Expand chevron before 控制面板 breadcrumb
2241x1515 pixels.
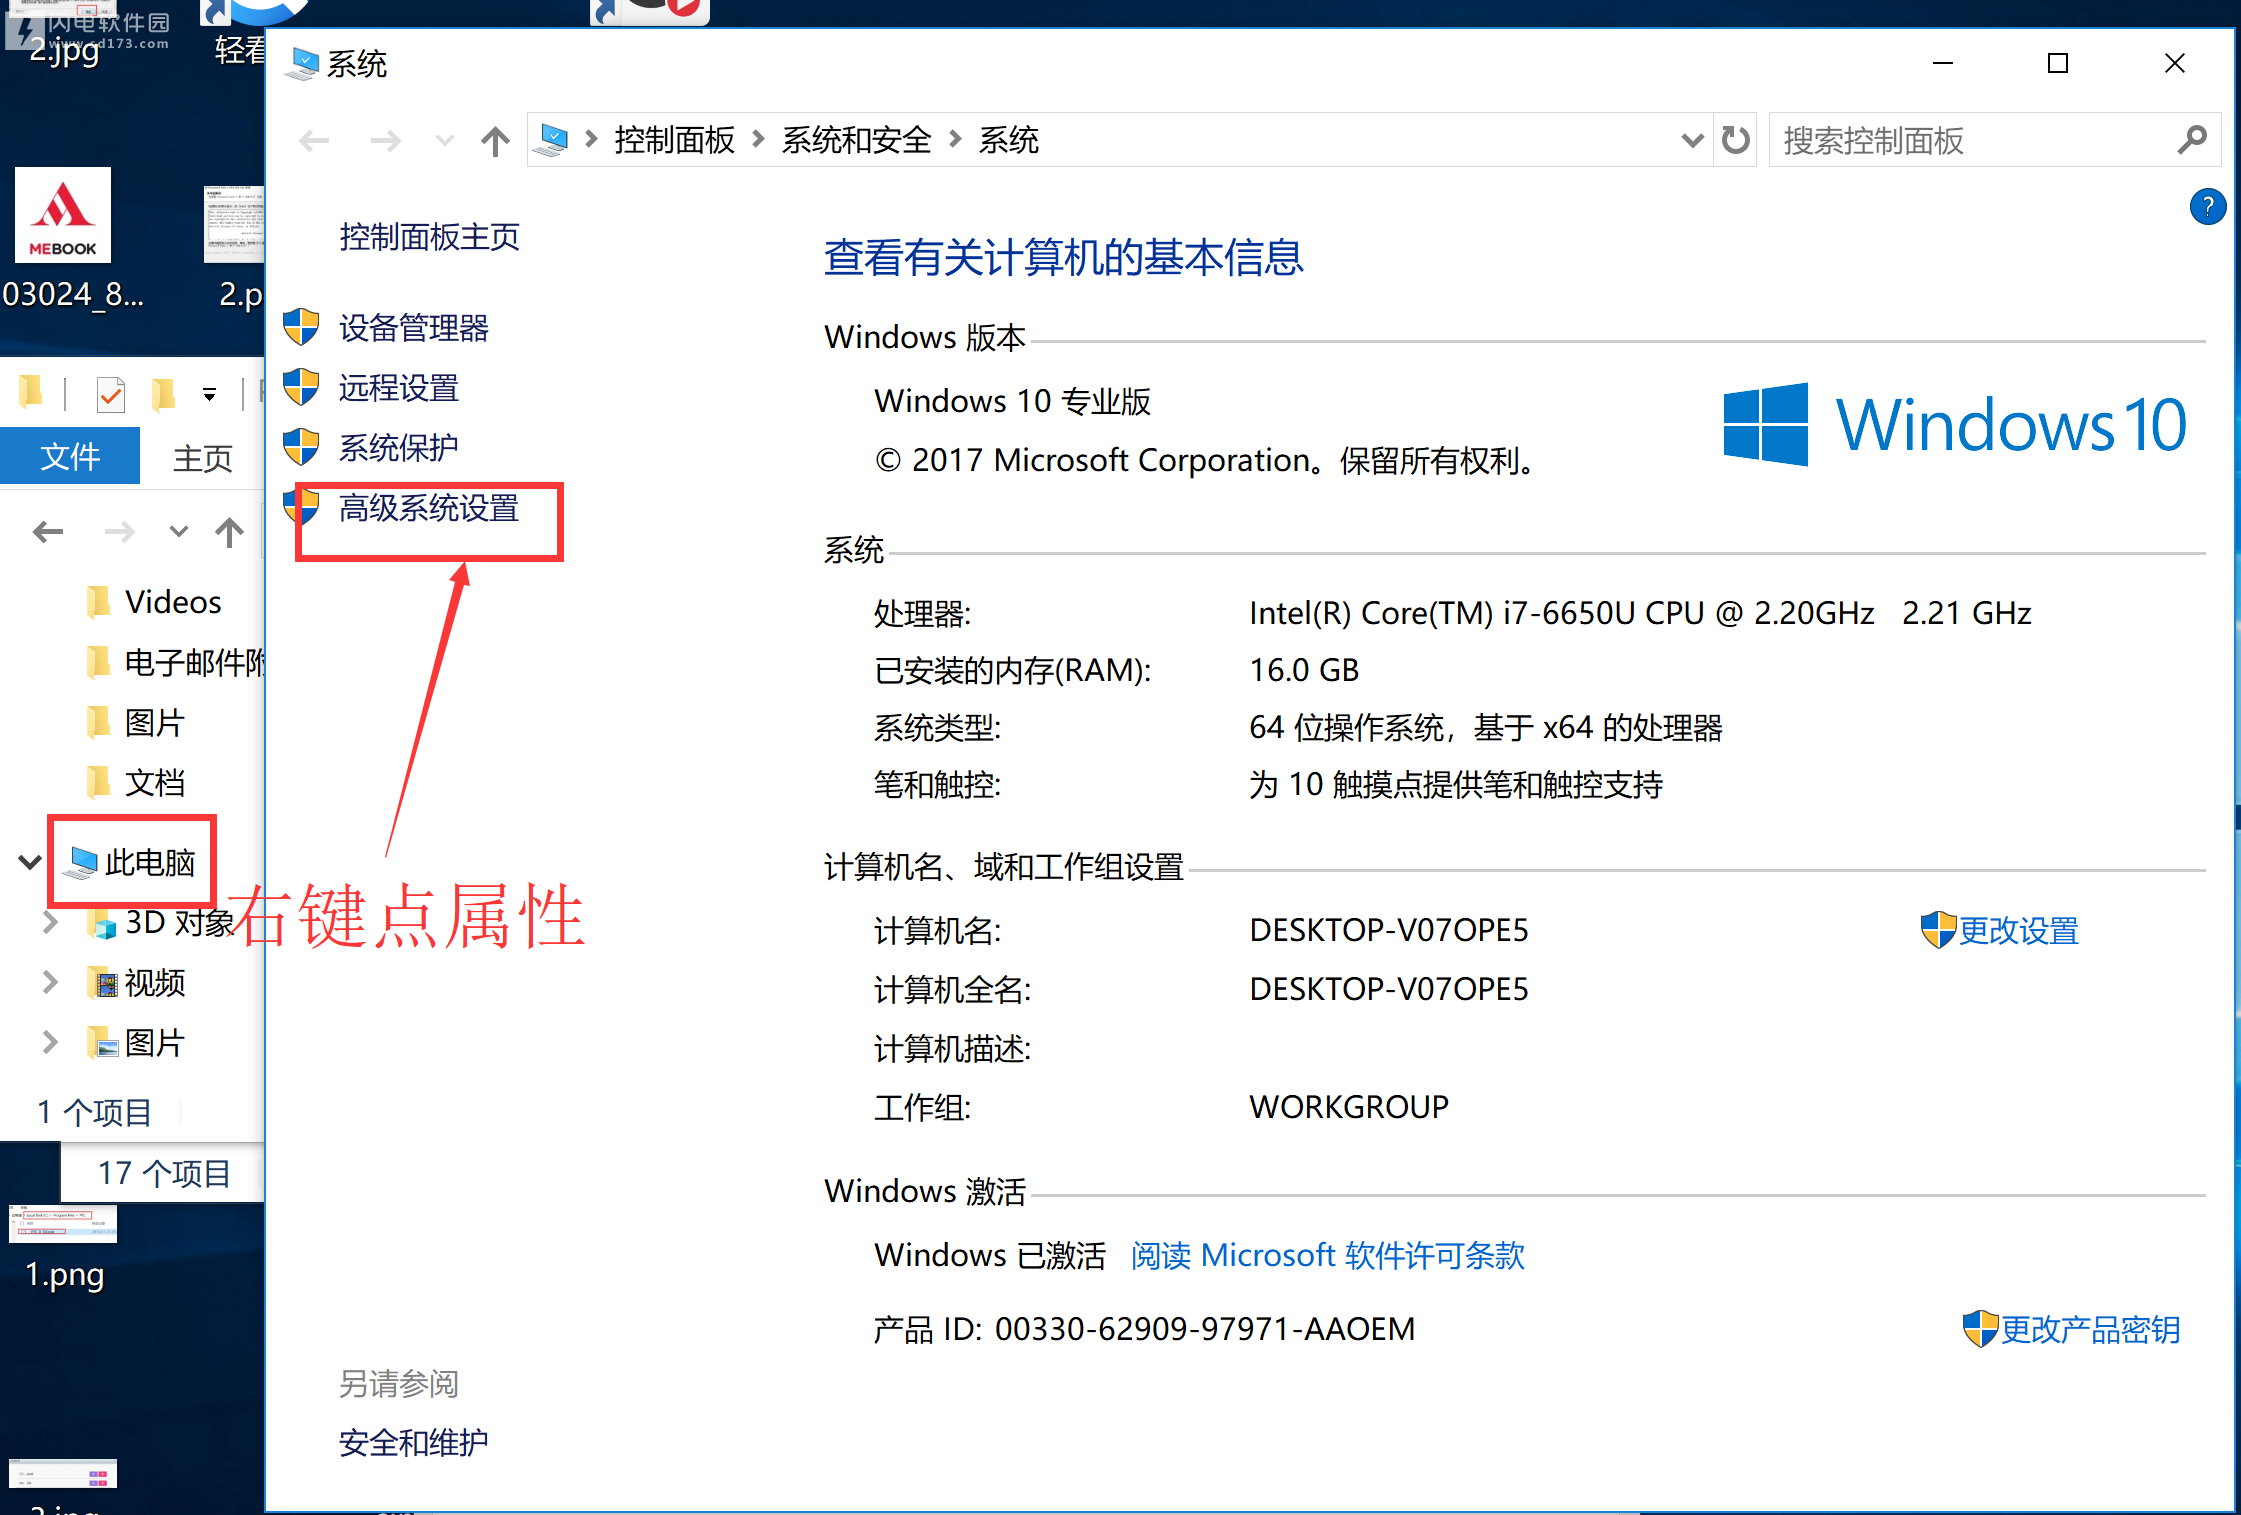pyautogui.click(x=591, y=140)
